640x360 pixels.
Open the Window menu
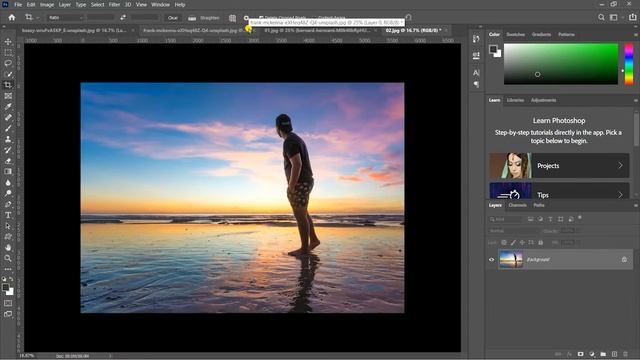[160, 4]
